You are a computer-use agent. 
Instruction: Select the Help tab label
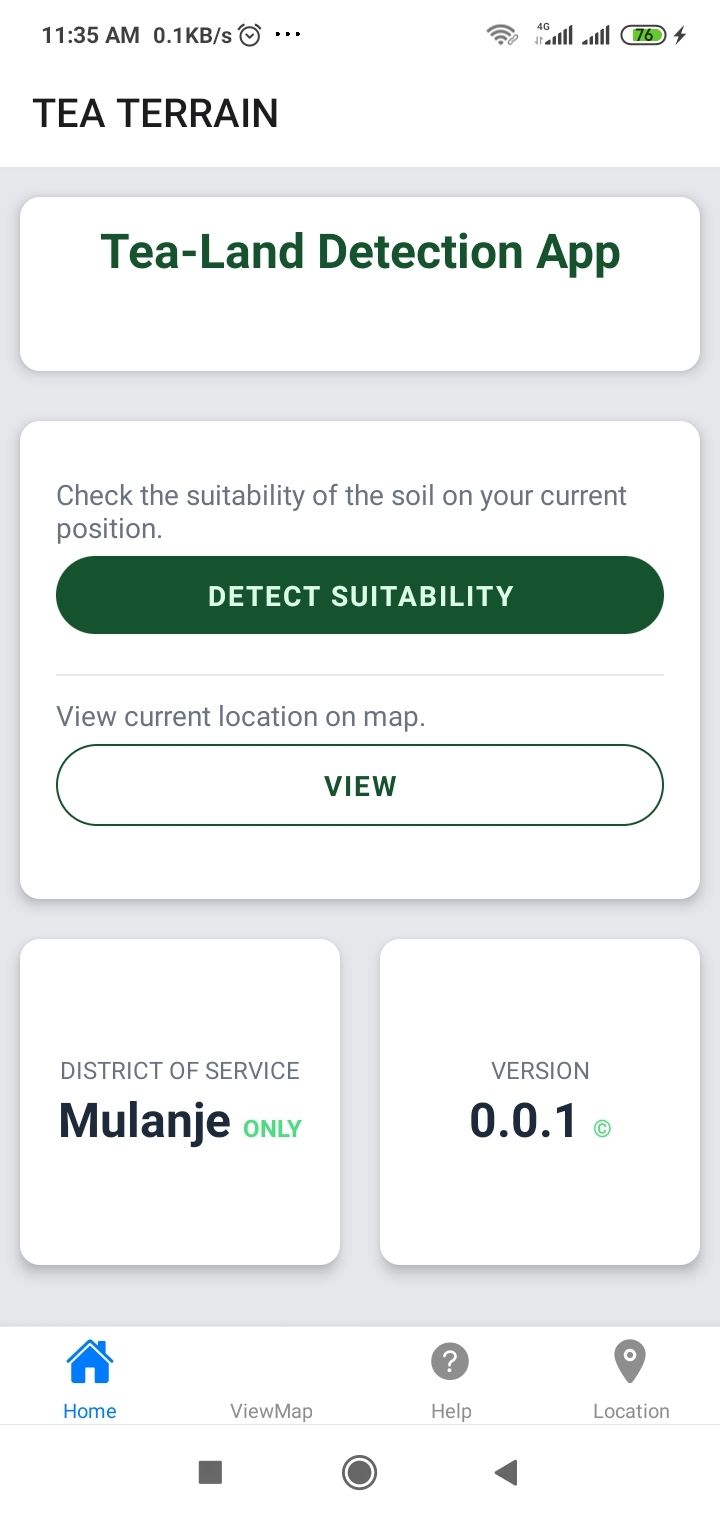[x=451, y=1411]
